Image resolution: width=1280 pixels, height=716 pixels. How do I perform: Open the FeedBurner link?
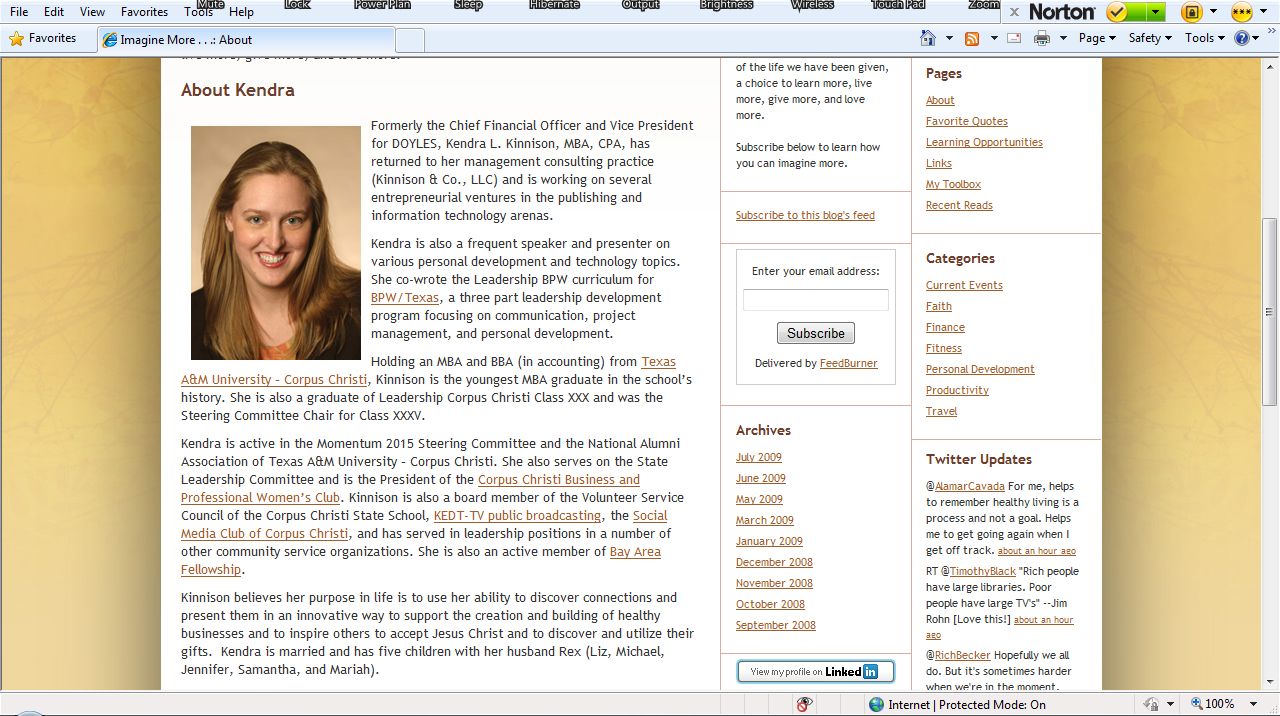[849, 363]
